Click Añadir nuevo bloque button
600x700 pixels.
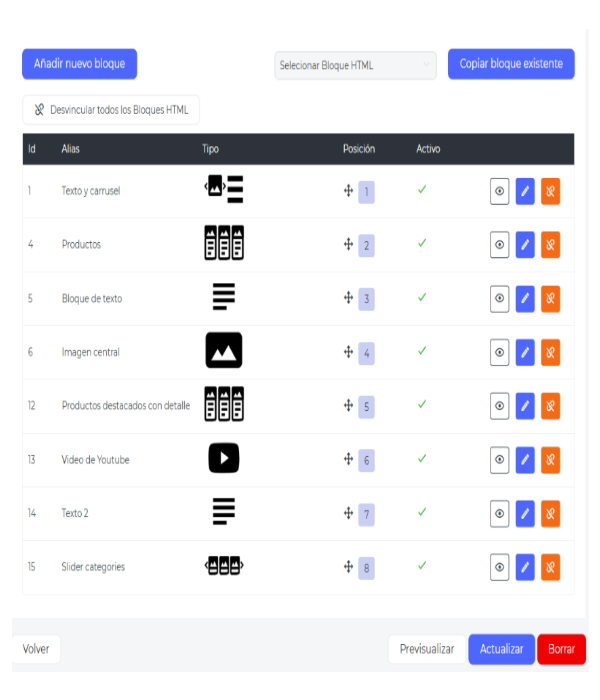click(x=79, y=64)
